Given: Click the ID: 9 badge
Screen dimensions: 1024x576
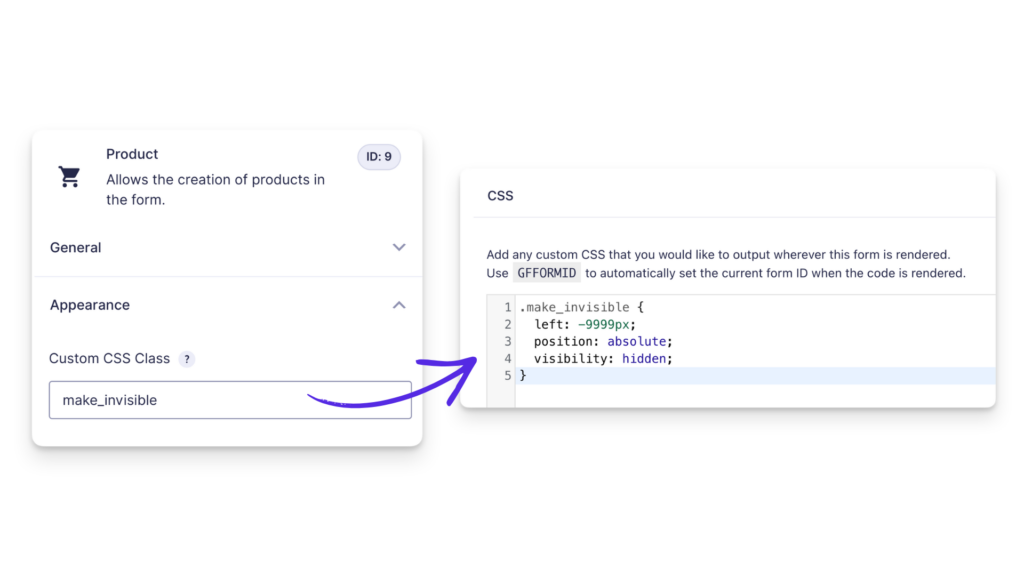Looking at the screenshot, I should click(x=379, y=157).
